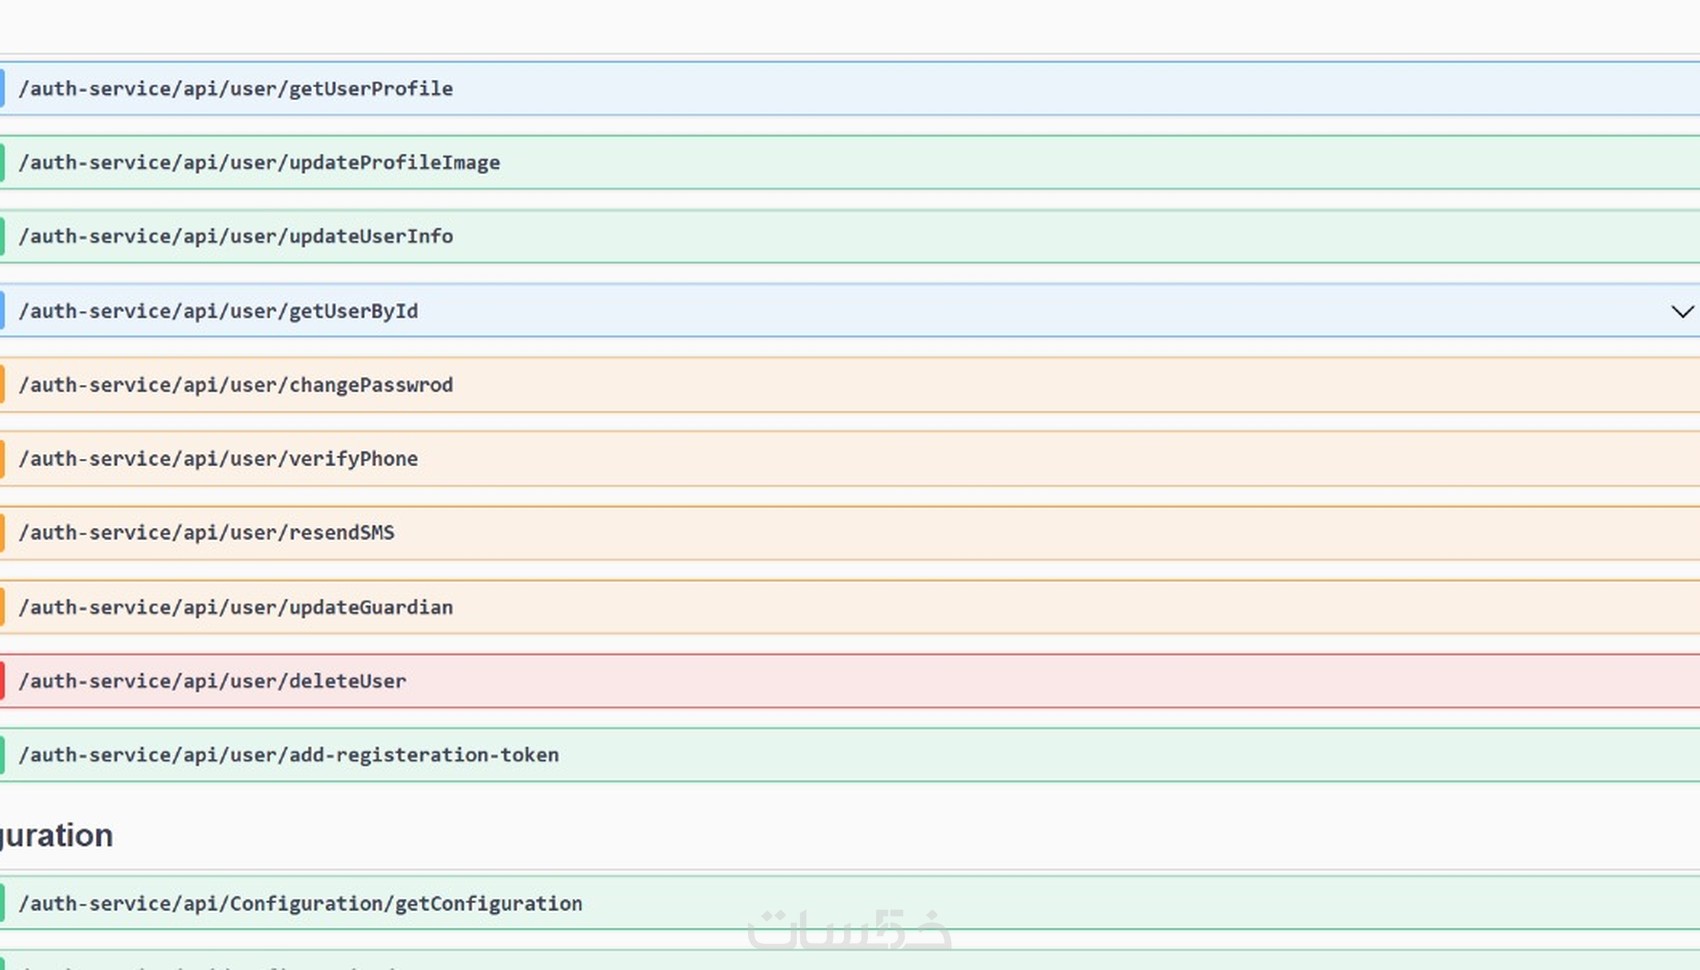Toggle the chevron arrow on getUserById row
The height and width of the screenshot is (970, 1700).
tap(1682, 311)
